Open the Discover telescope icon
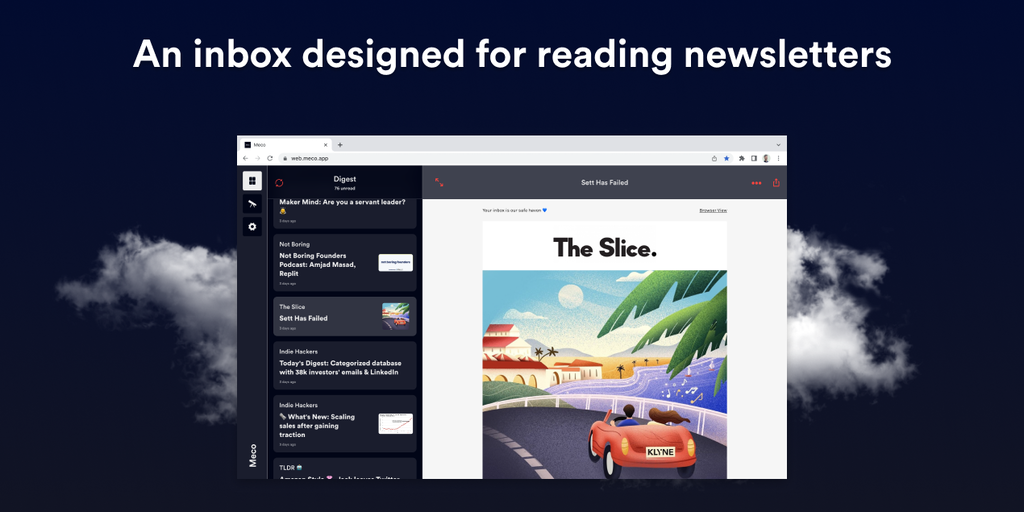 tap(252, 204)
